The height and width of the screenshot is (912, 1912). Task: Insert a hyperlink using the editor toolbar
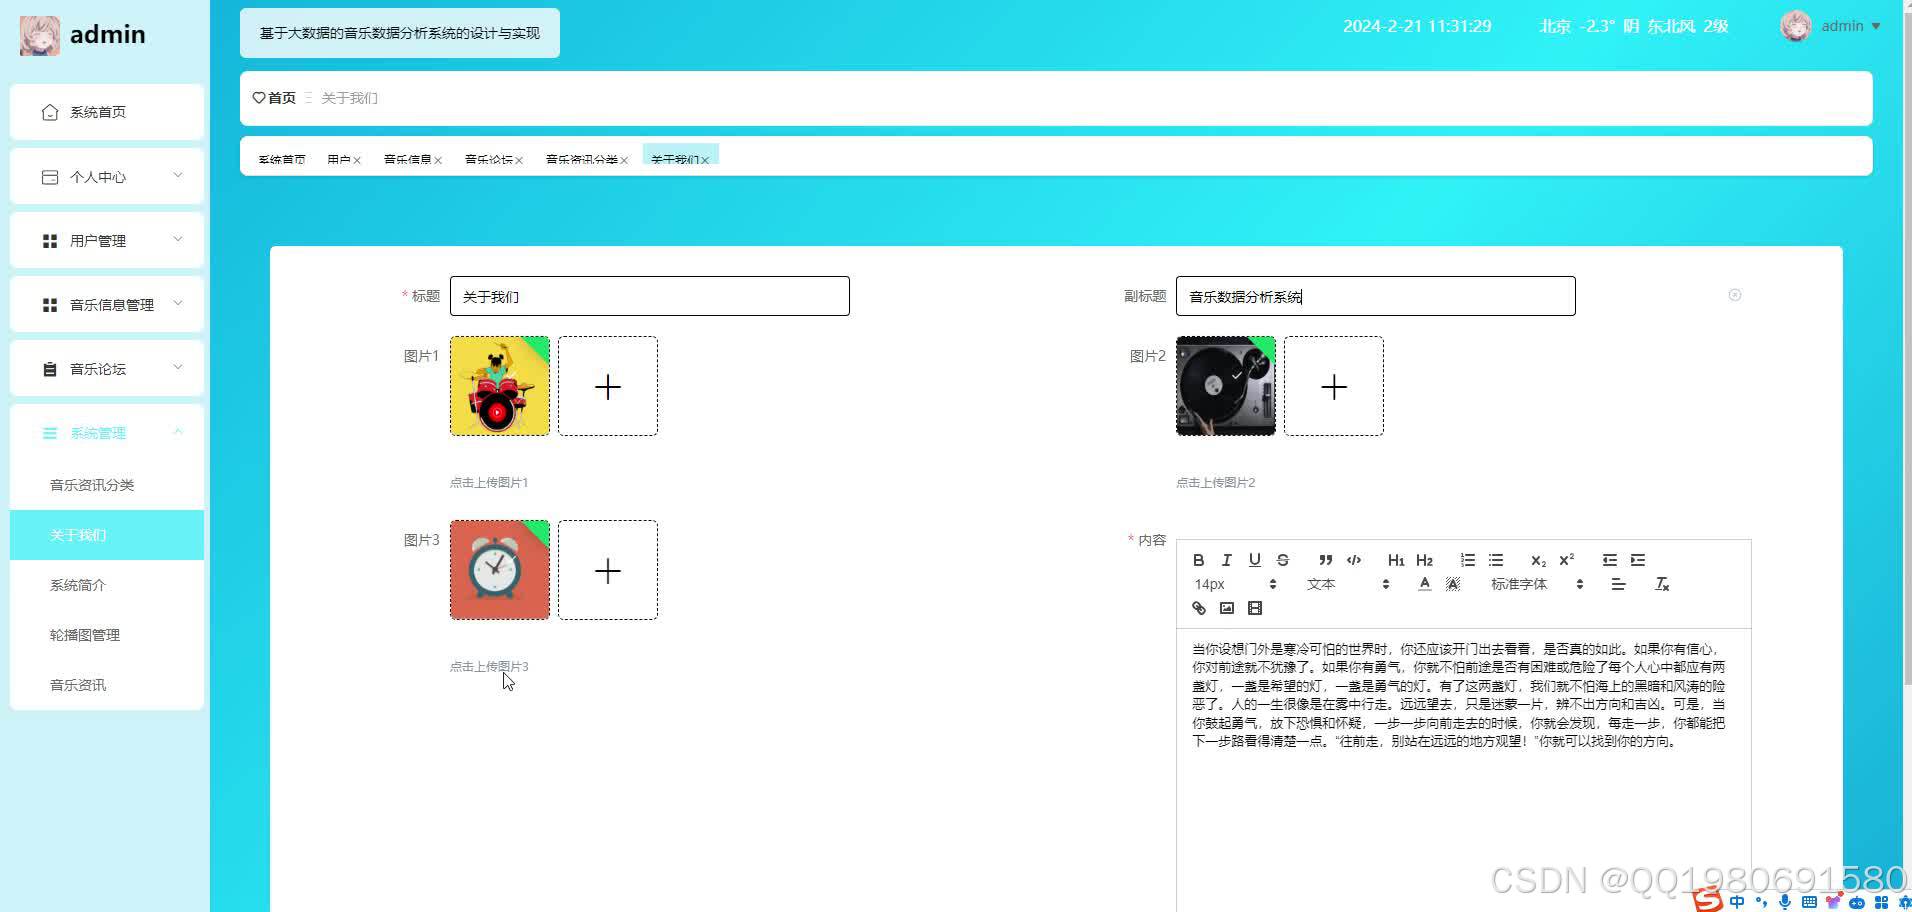(x=1198, y=608)
